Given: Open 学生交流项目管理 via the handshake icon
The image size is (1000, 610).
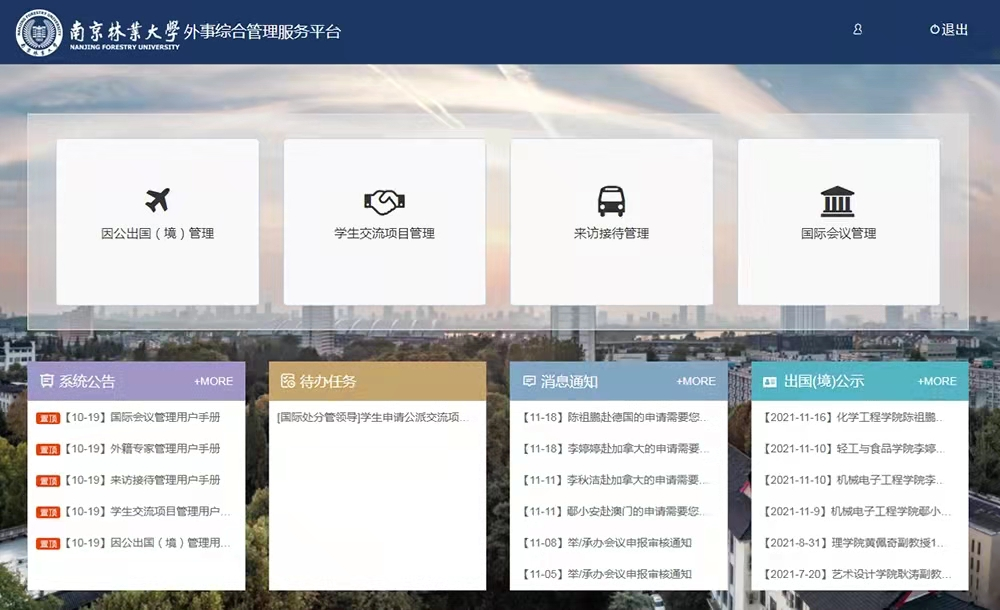Looking at the screenshot, I should click(x=385, y=202).
